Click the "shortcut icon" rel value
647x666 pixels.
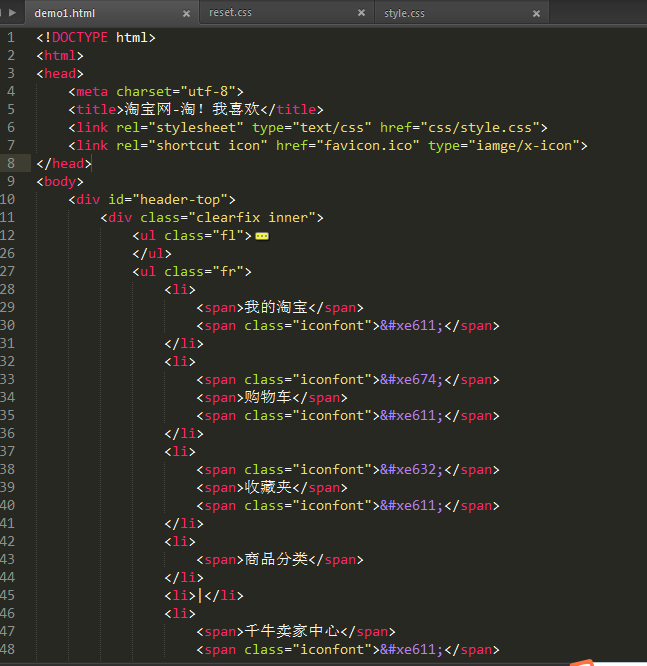[x=208, y=146]
